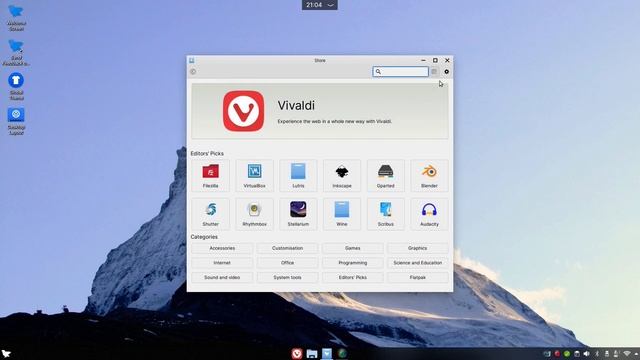Click the Store icon in the taskbar
The height and width of the screenshot is (360, 640).
(327, 353)
